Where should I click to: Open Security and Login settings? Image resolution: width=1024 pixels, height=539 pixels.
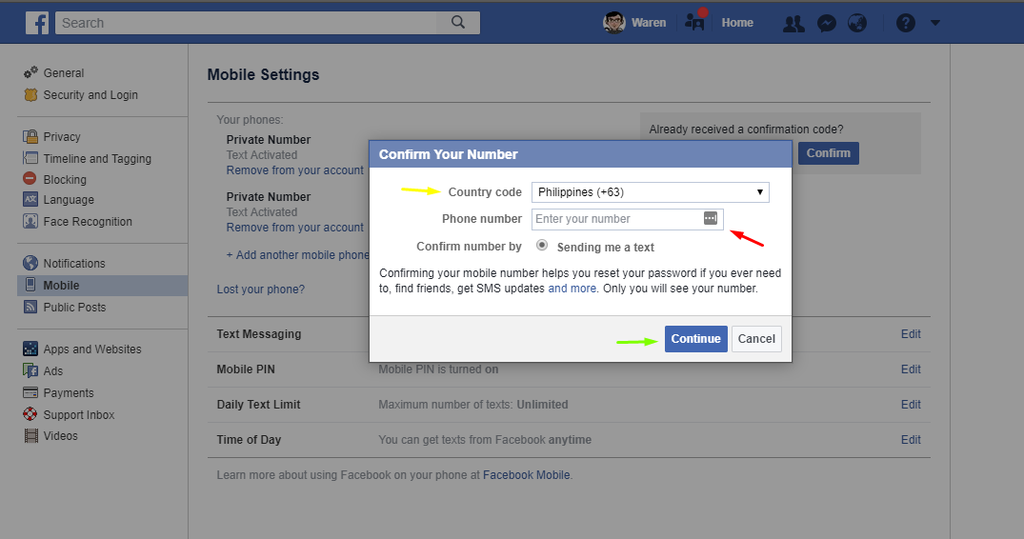tap(91, 95)
